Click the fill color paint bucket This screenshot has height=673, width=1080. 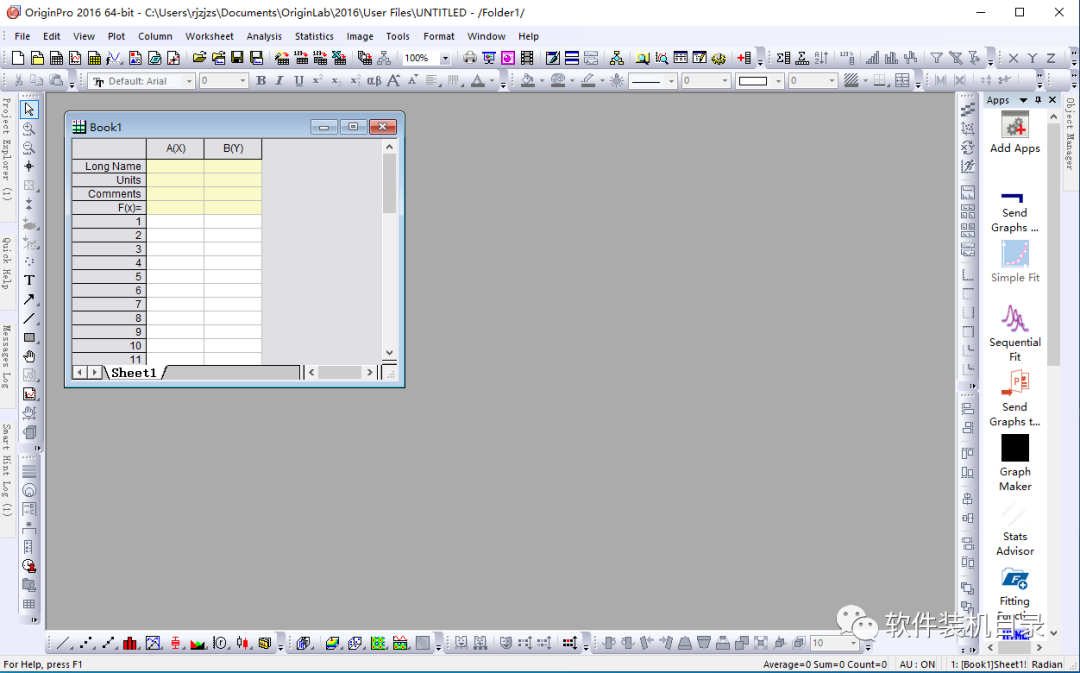[x=528, y=81]
